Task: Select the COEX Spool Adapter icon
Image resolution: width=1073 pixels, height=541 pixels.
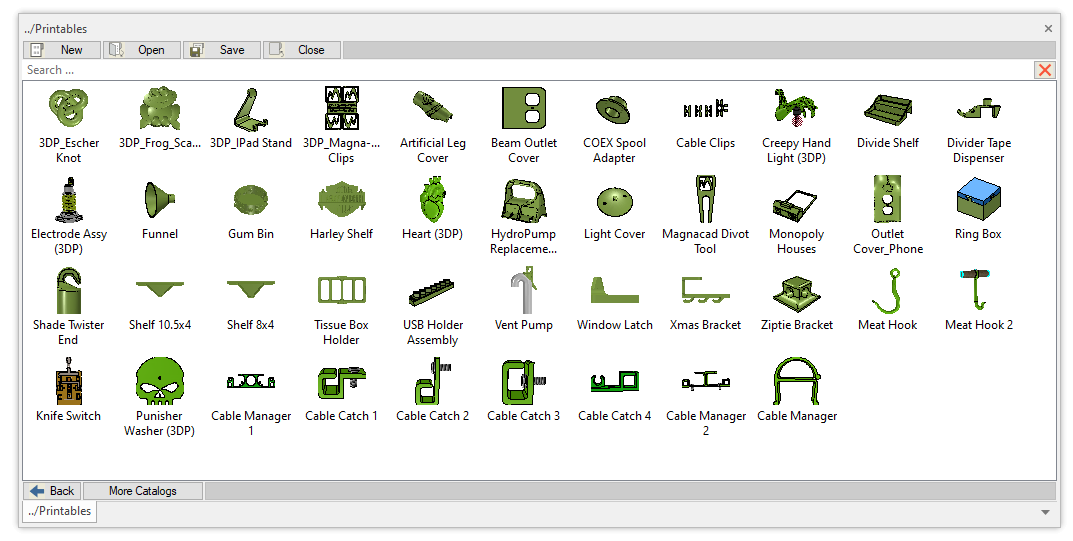Action: coord(614,107)
